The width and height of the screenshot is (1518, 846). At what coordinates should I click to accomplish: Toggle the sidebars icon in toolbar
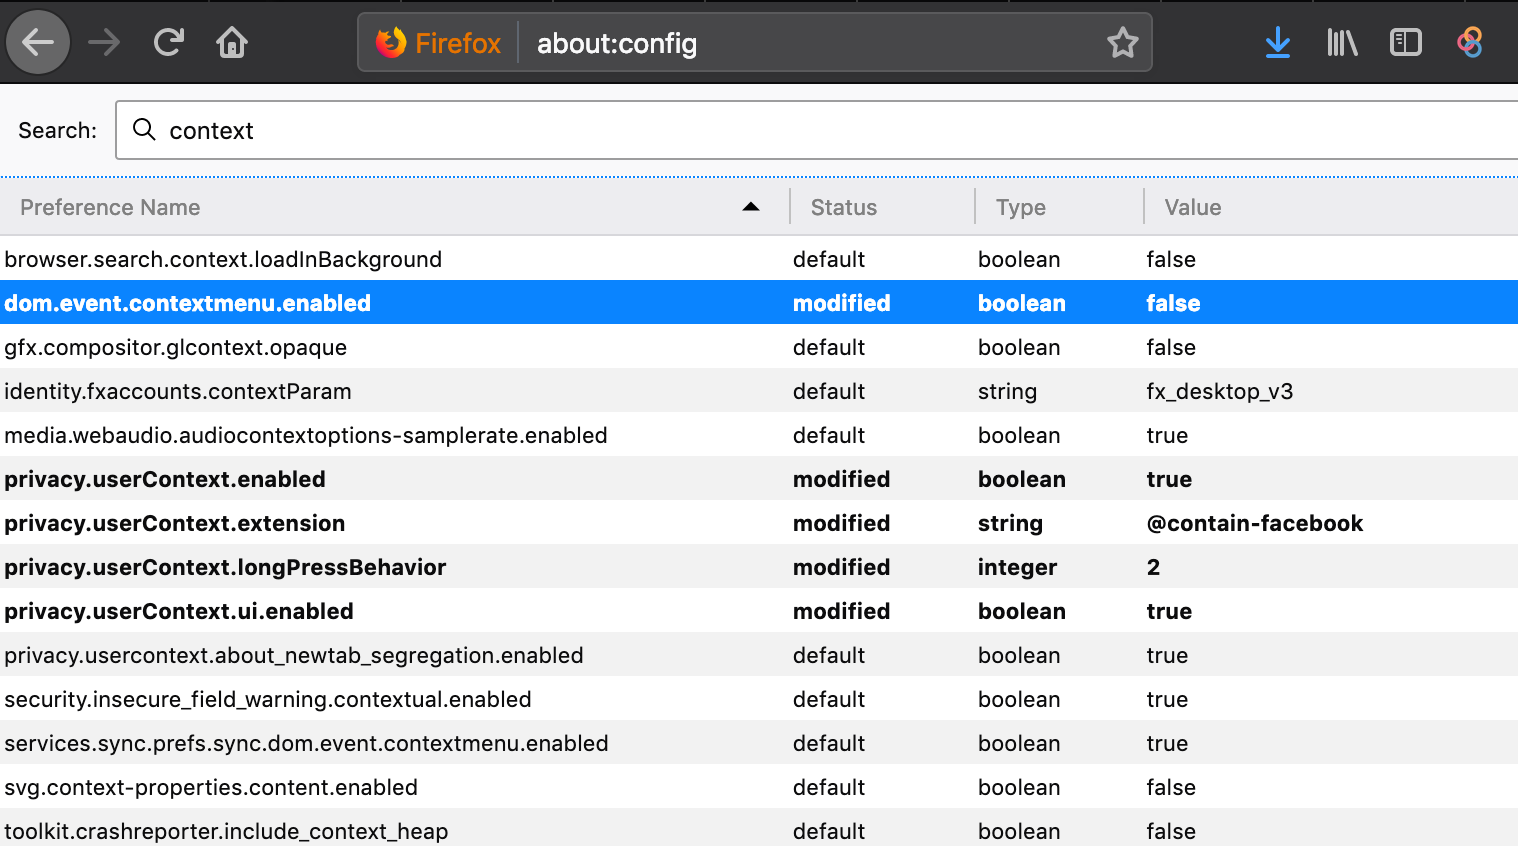tap(1406, 42)
